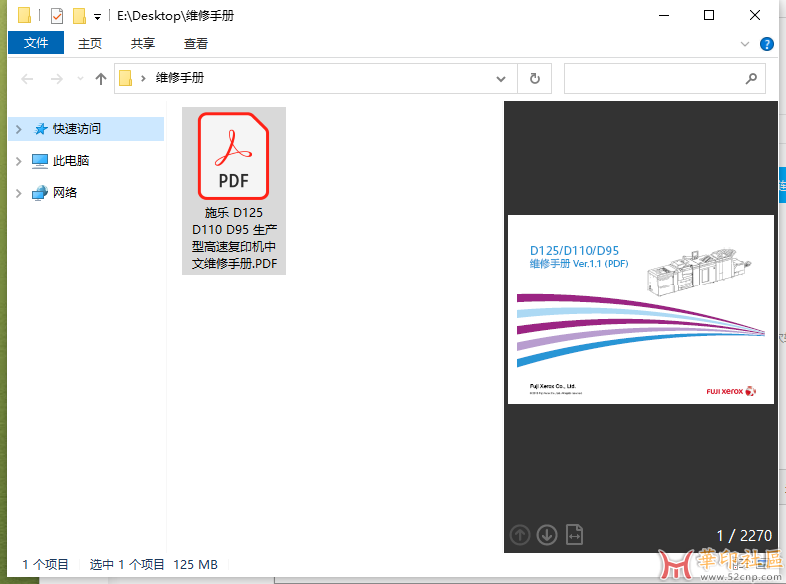Viewport: 786px width, 584px height.
Task: Click the properties checkmark in quick access toolbar
Action: [x=57, y=16]
